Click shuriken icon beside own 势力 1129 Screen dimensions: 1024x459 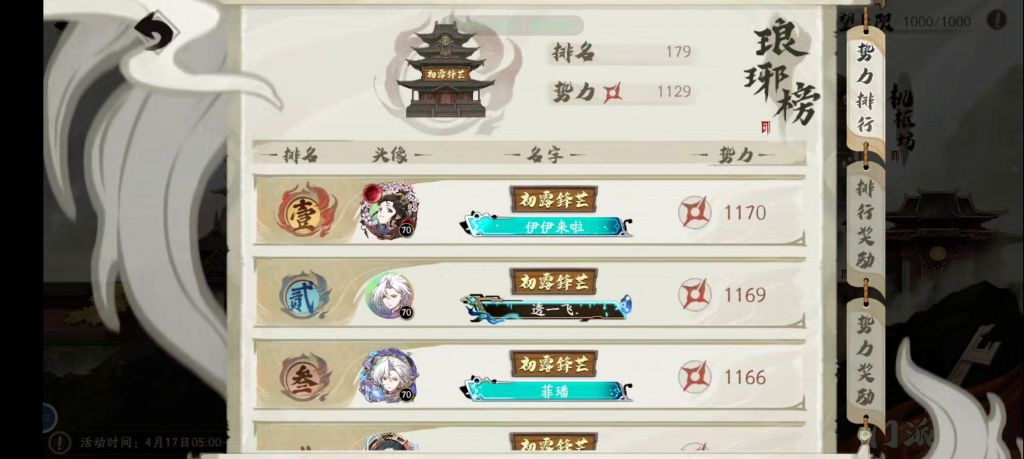(613, 92)
